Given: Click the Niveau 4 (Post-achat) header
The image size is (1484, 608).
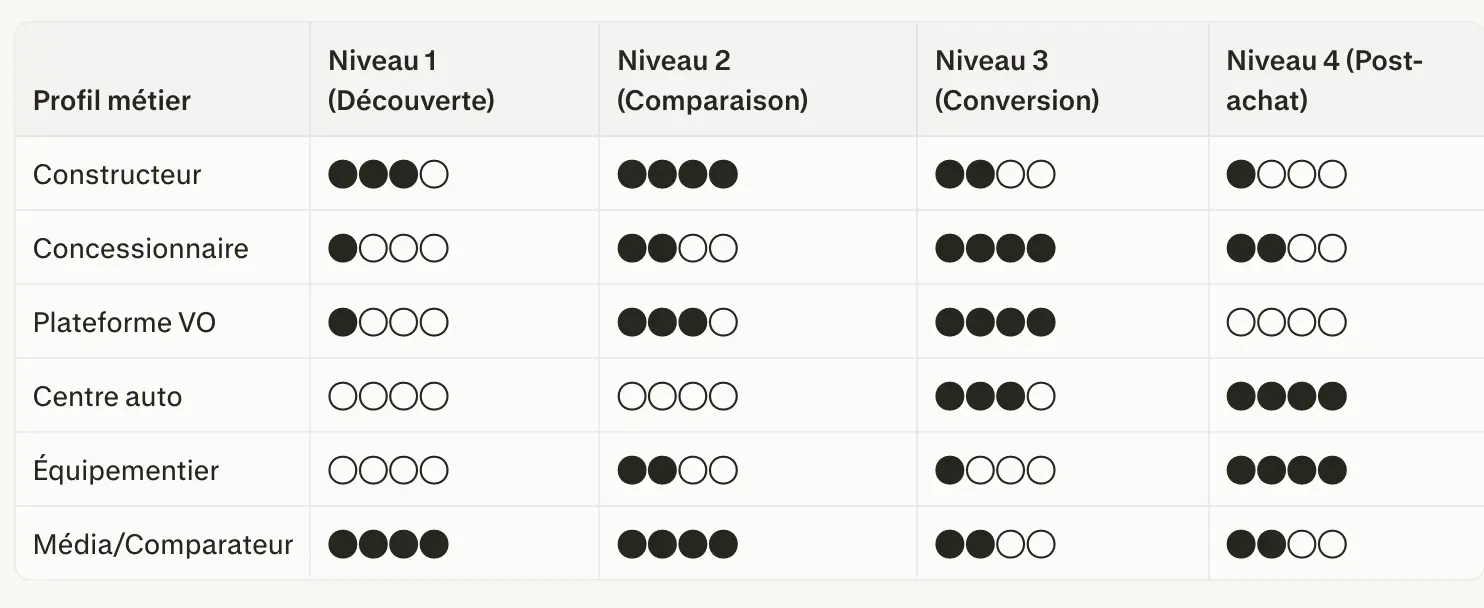Looking at the screenshot, I should (1324, 80).
